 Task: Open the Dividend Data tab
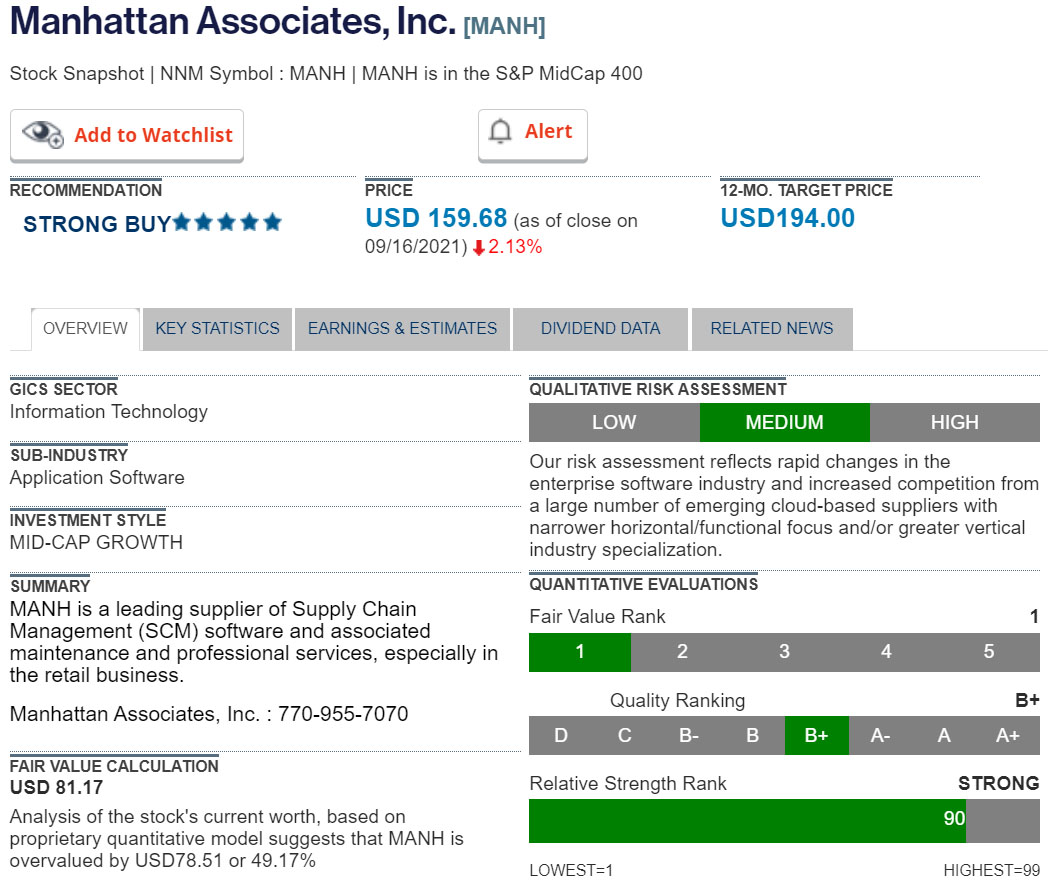(x=600, y=329)
